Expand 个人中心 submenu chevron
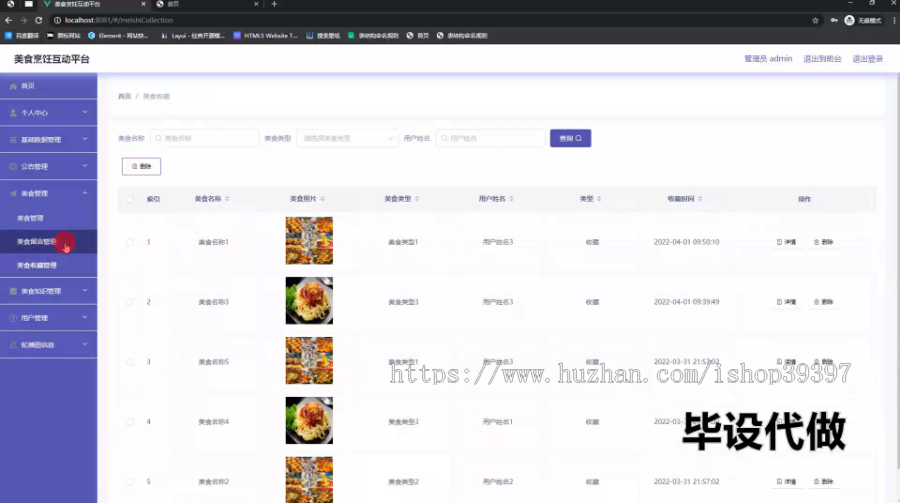900x503 pixels. 85,113
